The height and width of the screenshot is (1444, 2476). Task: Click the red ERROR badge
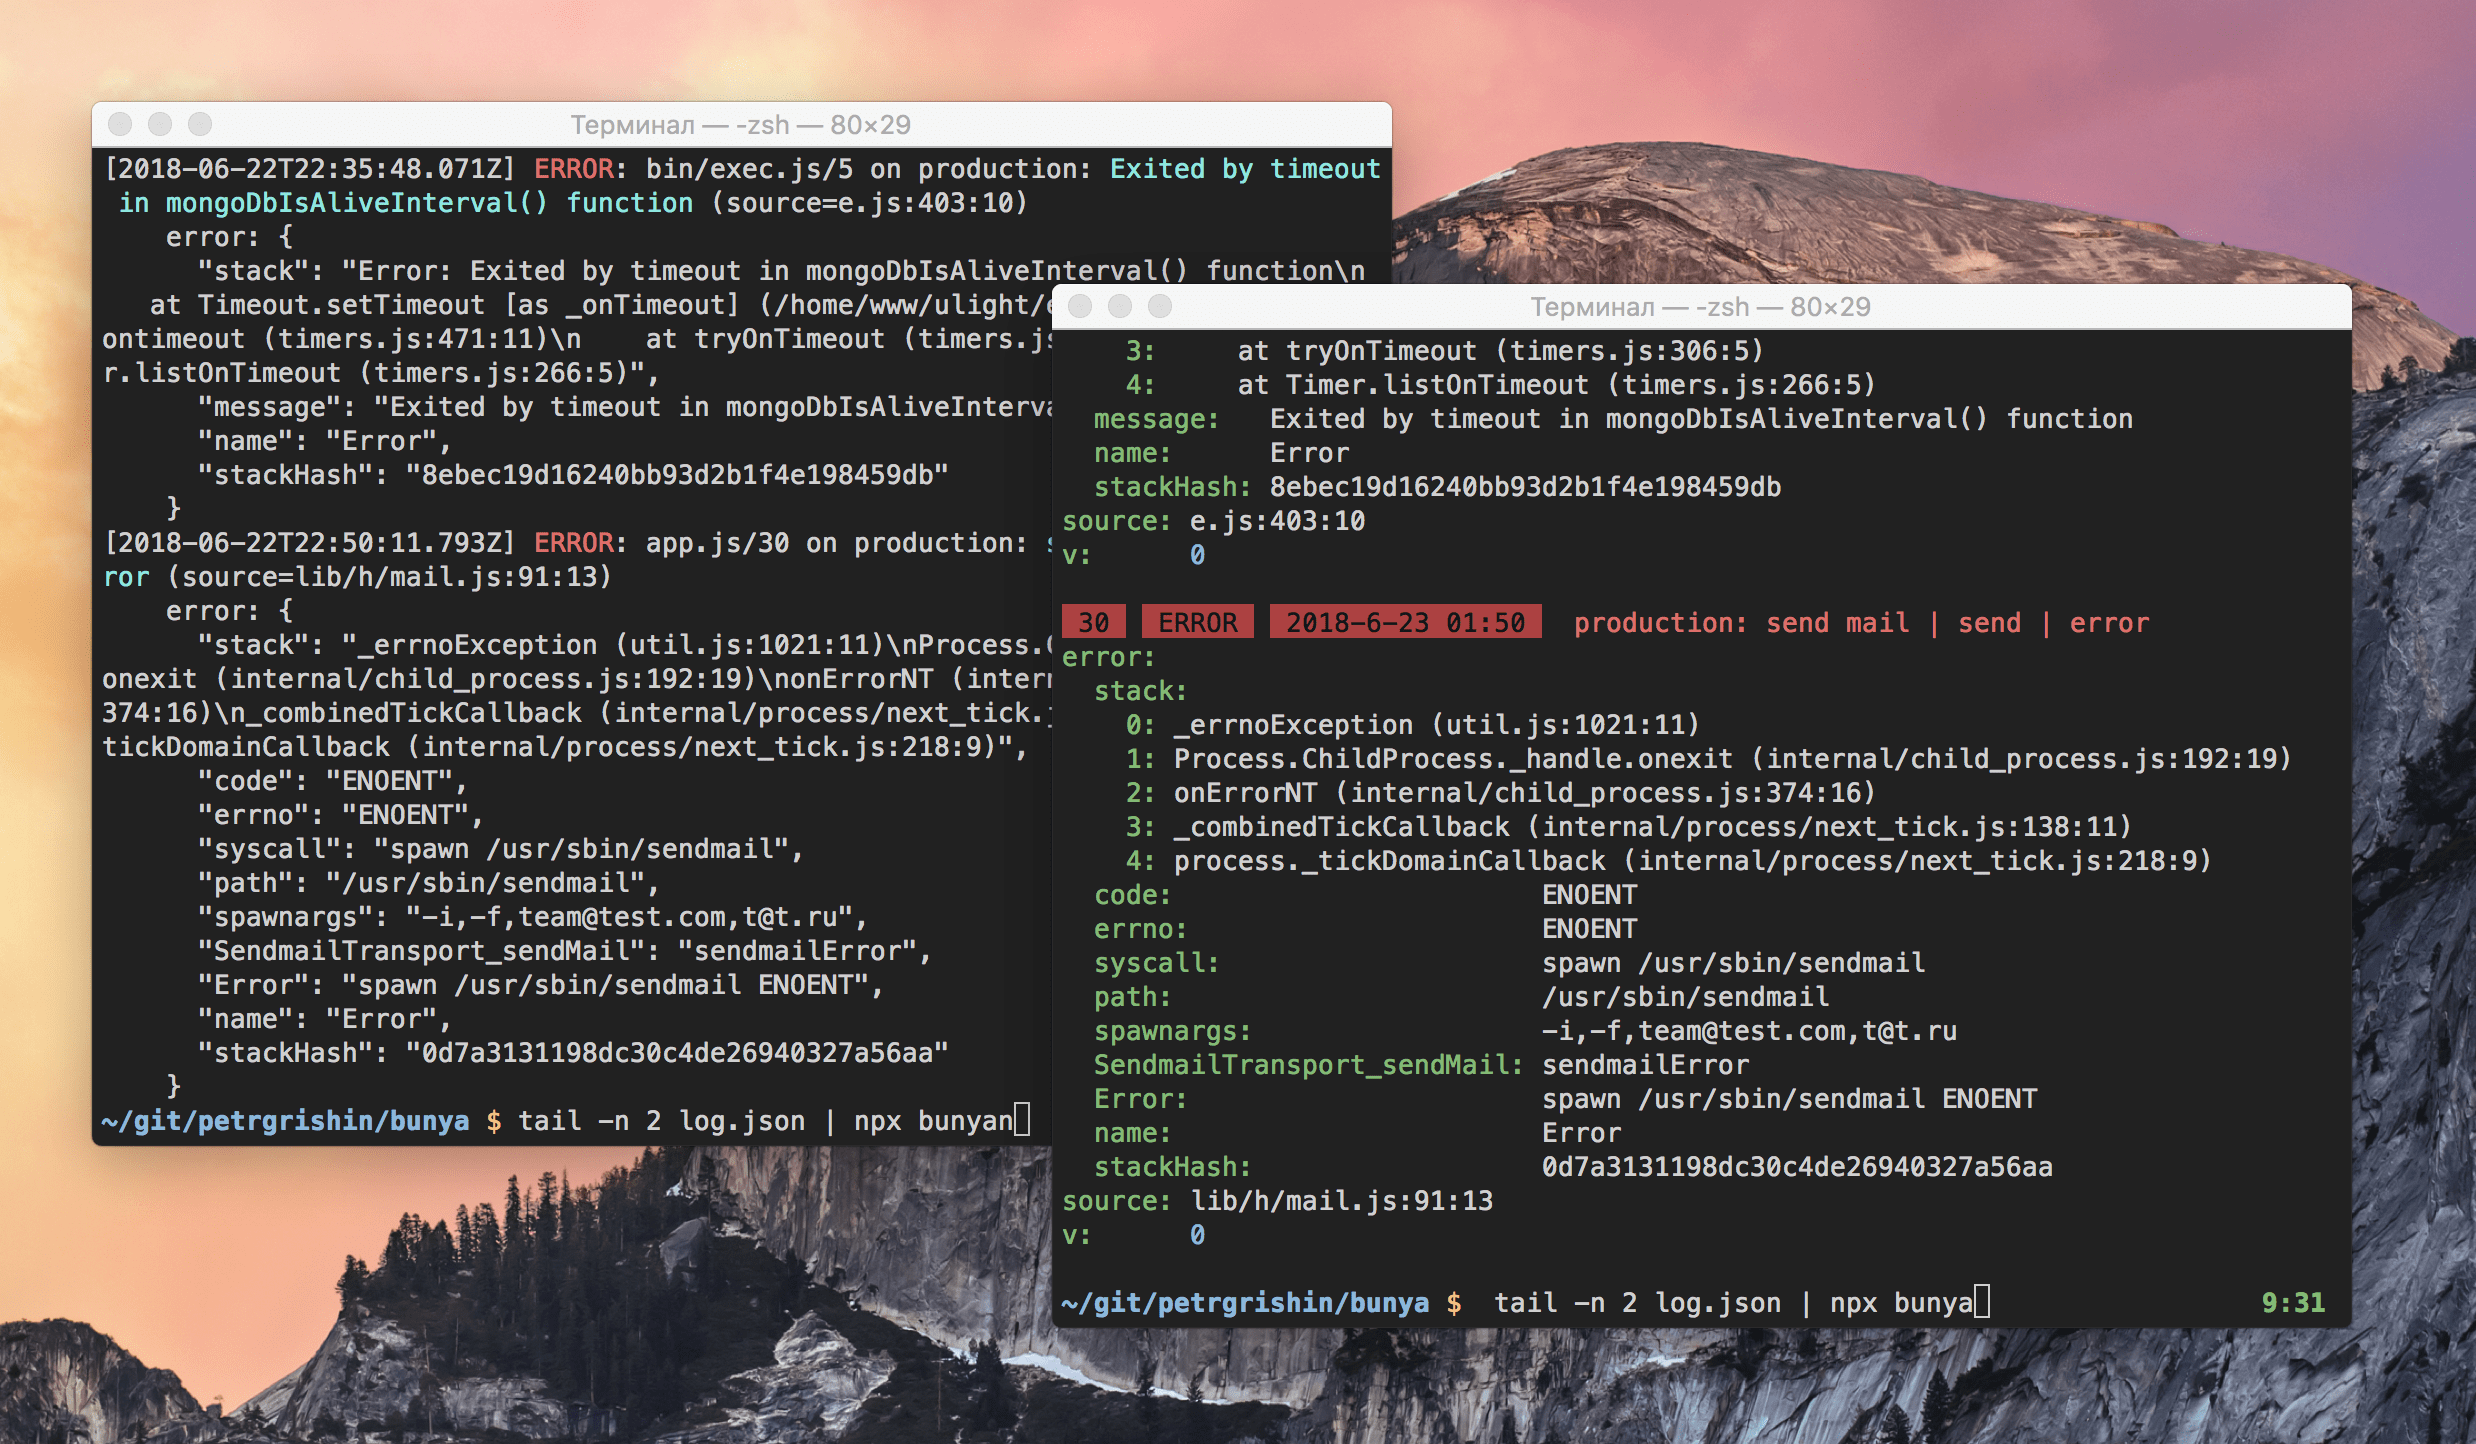1197,622
